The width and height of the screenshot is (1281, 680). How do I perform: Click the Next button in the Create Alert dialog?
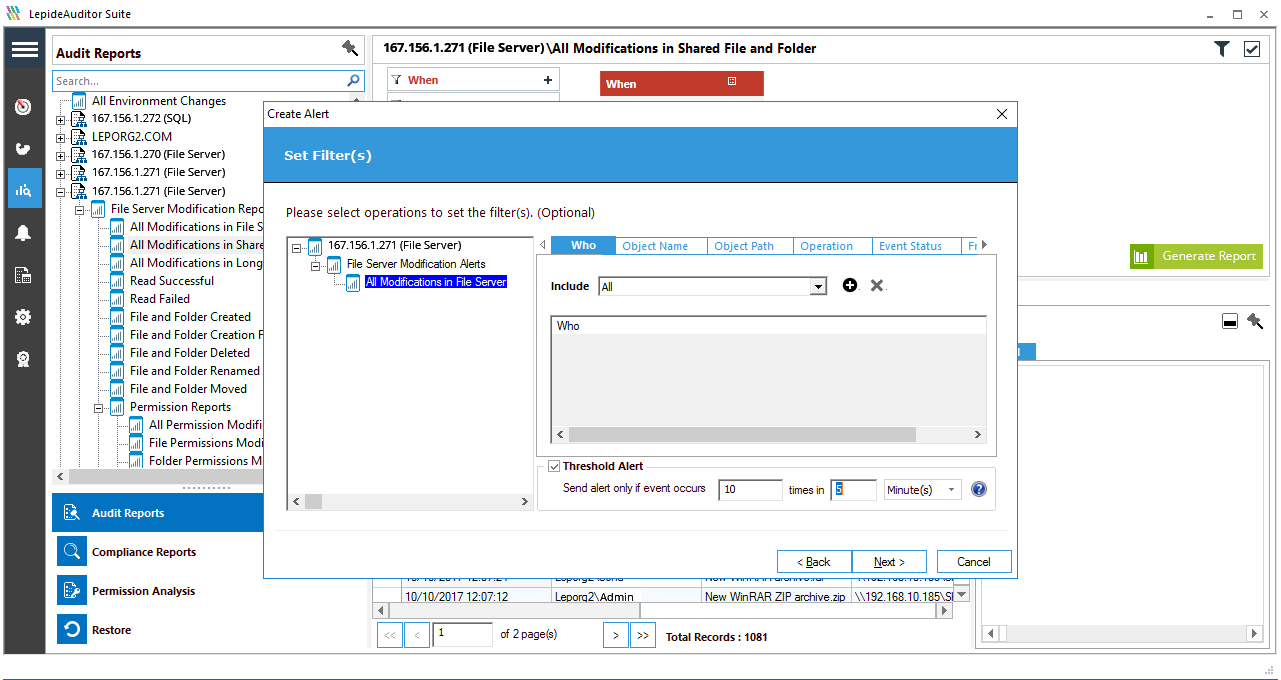pyautogui.click(x=889, y=561)
